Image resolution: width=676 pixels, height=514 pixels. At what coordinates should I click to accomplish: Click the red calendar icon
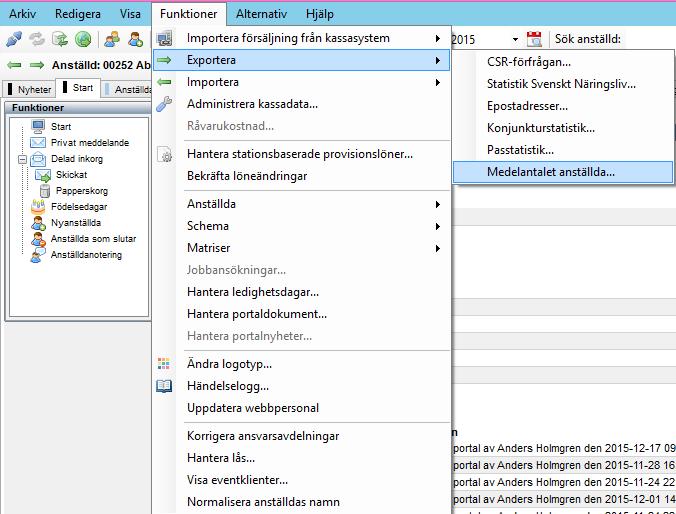pyautogui.click(x=534, y=39)
